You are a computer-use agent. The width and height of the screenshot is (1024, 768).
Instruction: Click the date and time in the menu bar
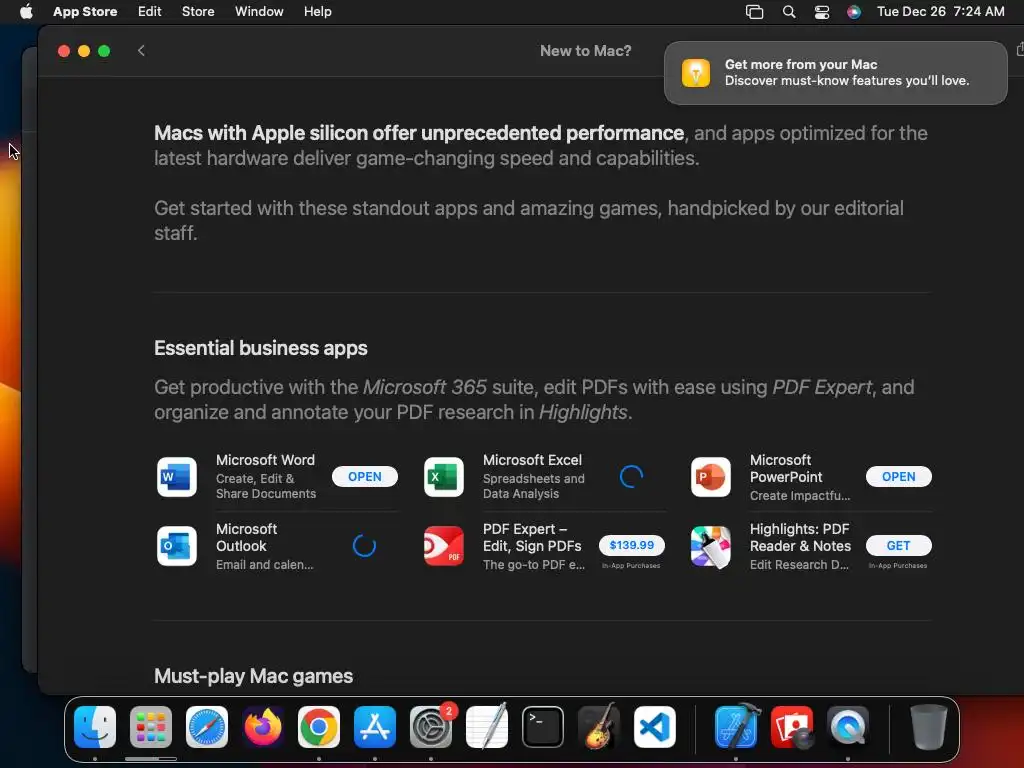pyautogui.click(x=940, y=11)
